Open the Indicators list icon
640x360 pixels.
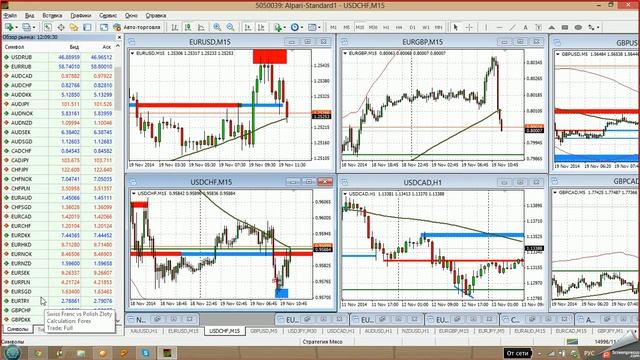(278, 27)
